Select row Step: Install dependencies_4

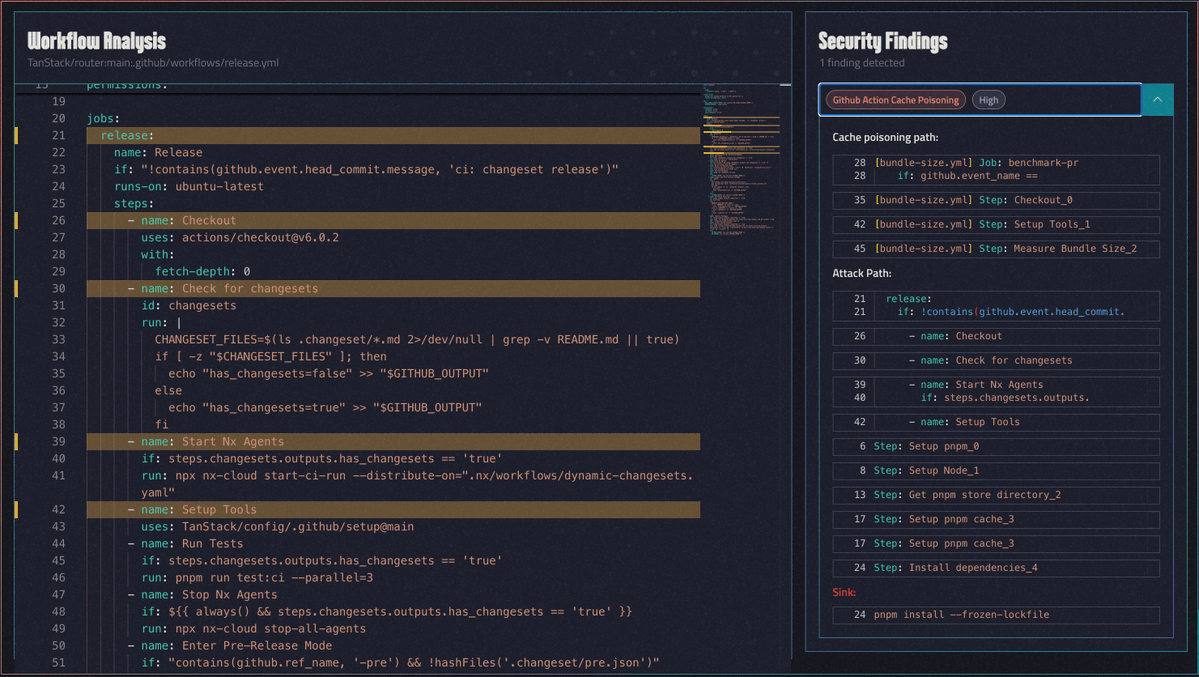996,568
